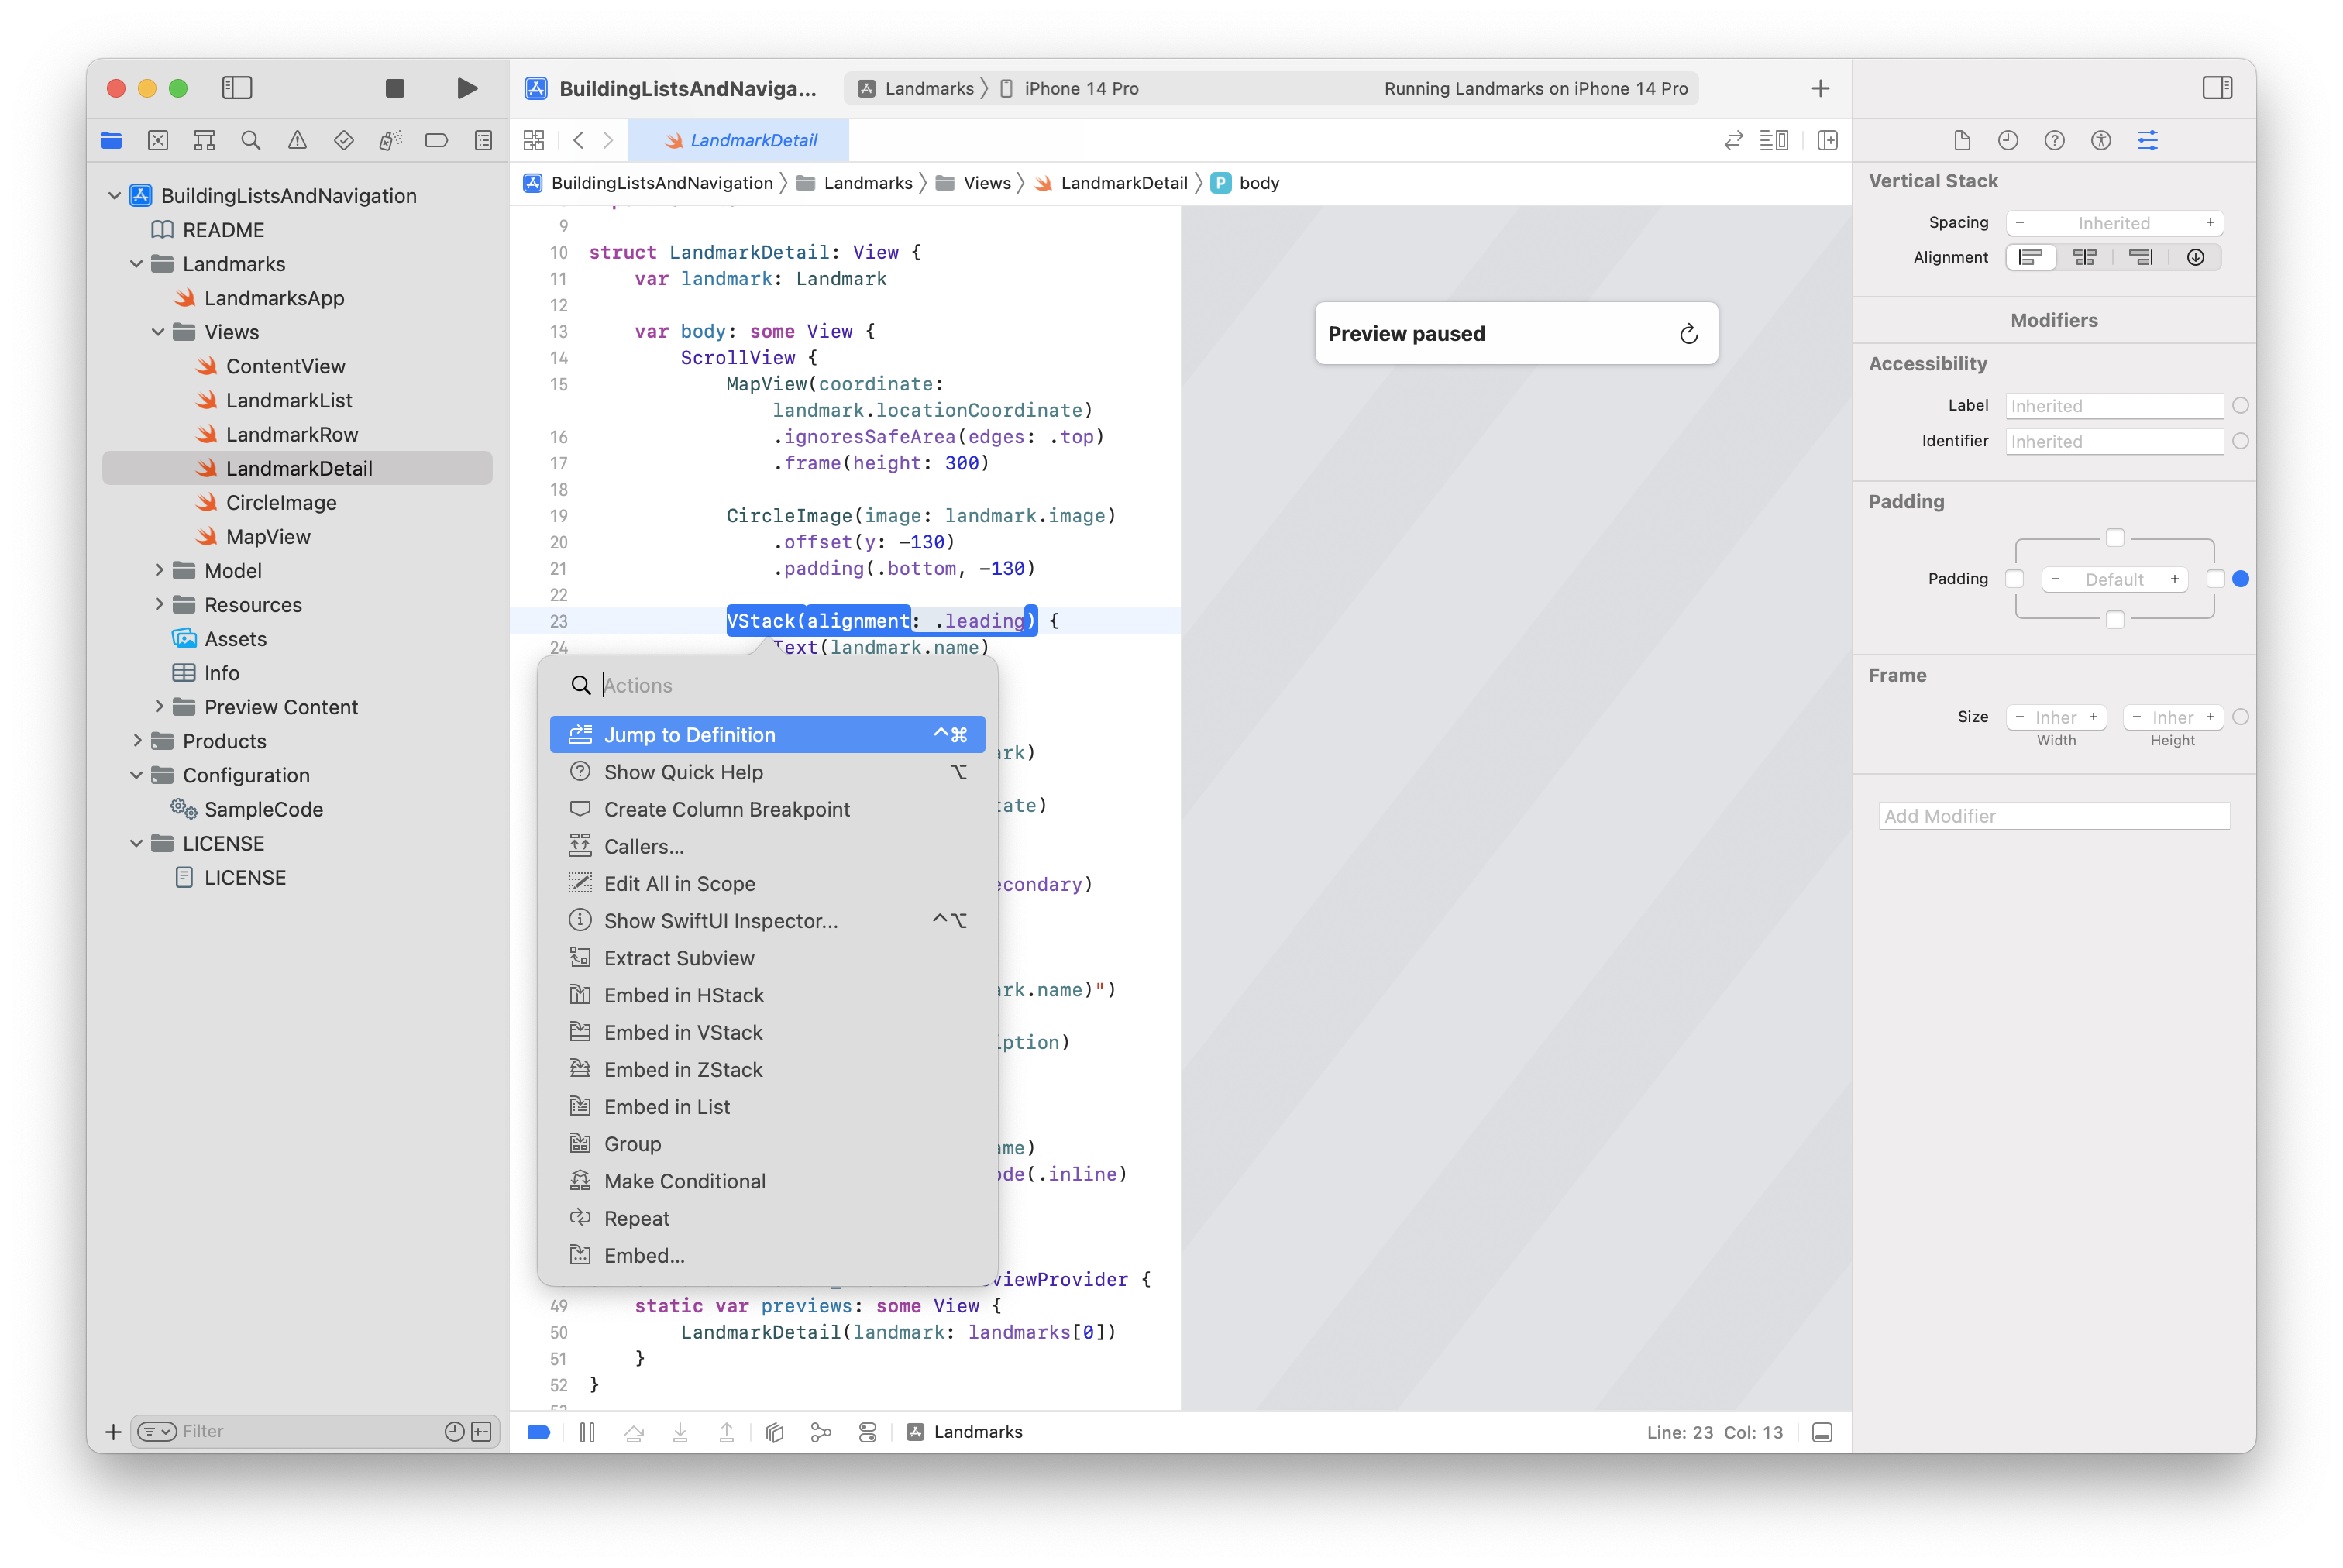Pause program execution in debug bar
The height and width of the screenshot is (1568, 2343).
pyautogui.click(x=587, y=1432)
